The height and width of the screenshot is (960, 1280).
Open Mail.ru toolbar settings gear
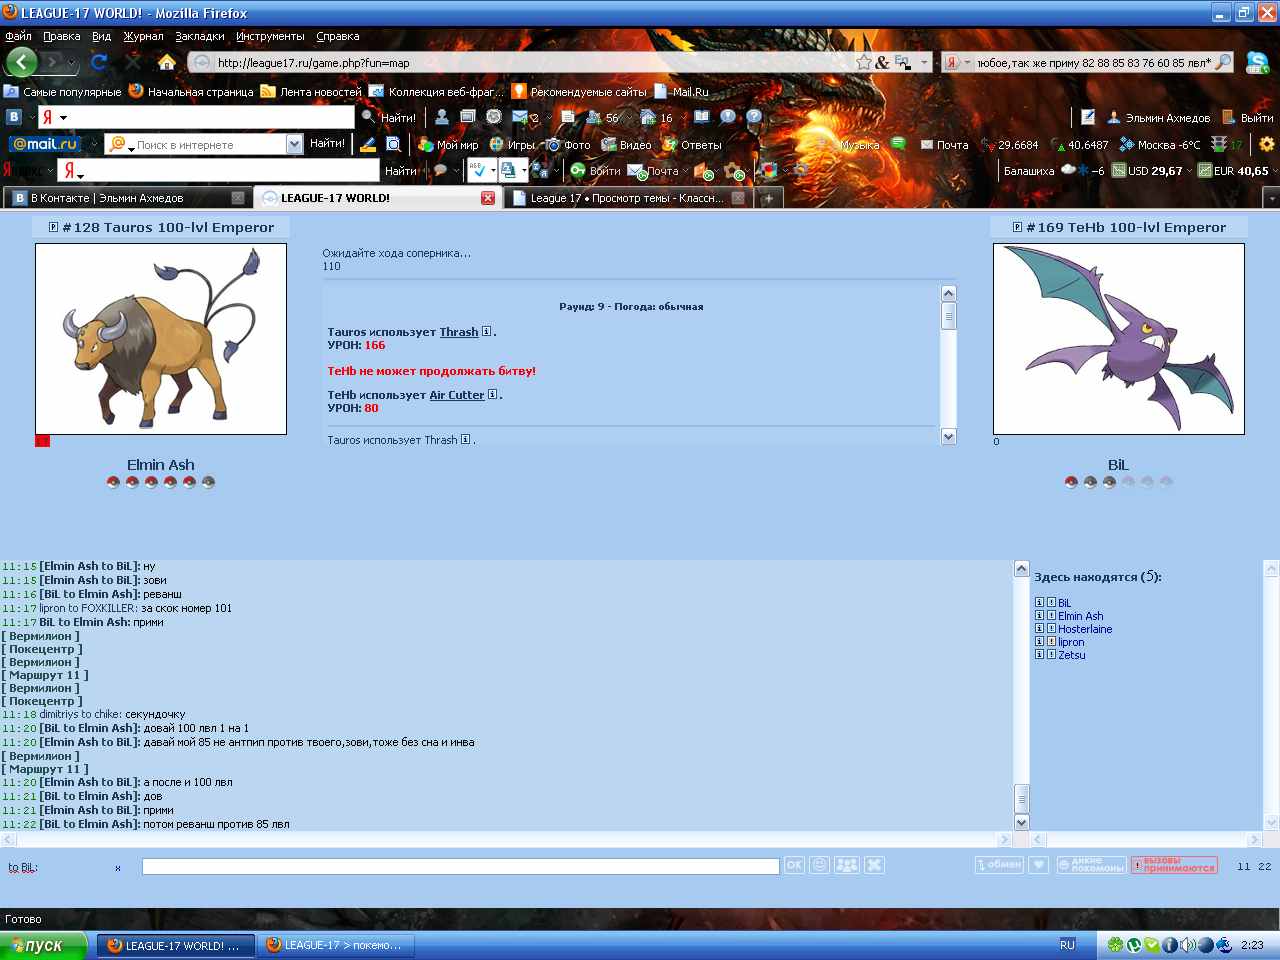(1267, 144)
